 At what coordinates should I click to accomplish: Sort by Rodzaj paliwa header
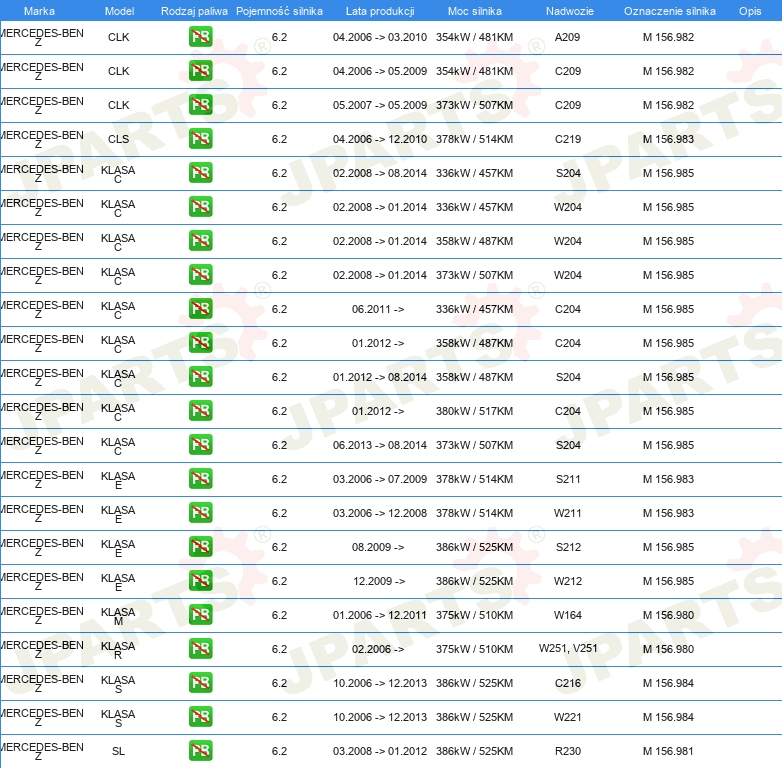pyautogui.click(x=194, y=11)
